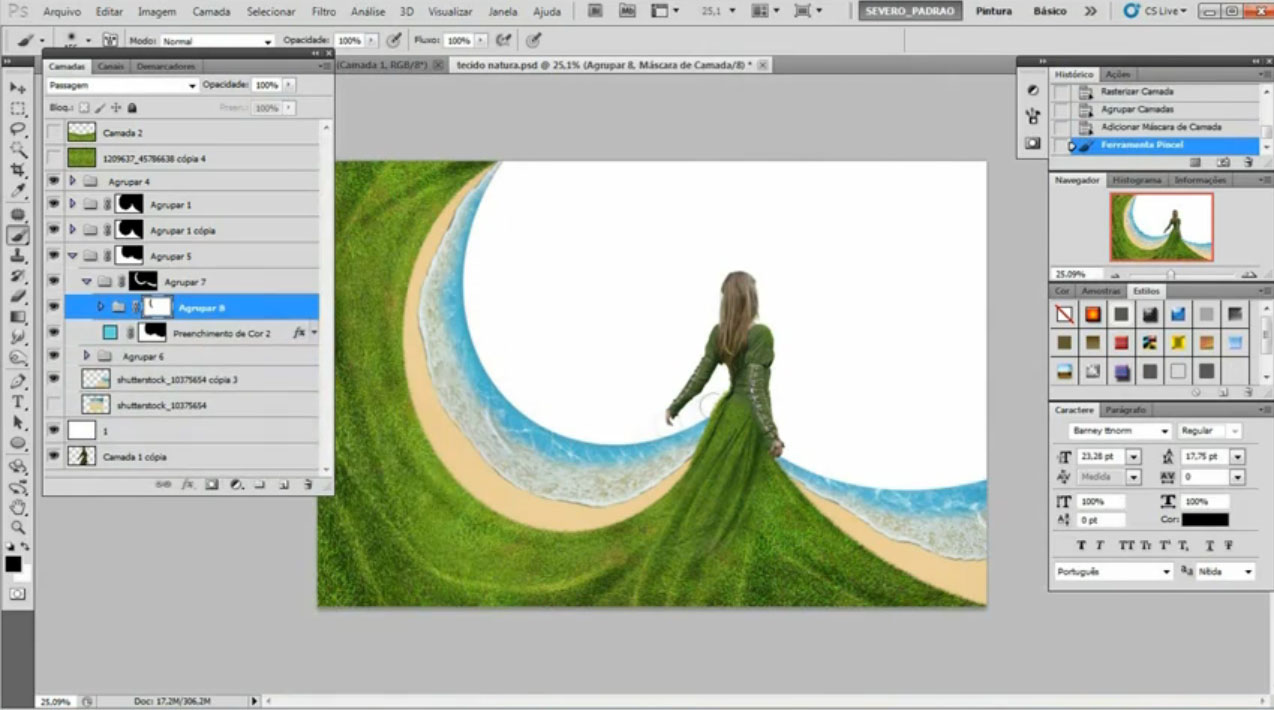This screenshot has width=1274, height=710.
Task: Open the Passagem blend mode dropdown
Action: (122, 86)
